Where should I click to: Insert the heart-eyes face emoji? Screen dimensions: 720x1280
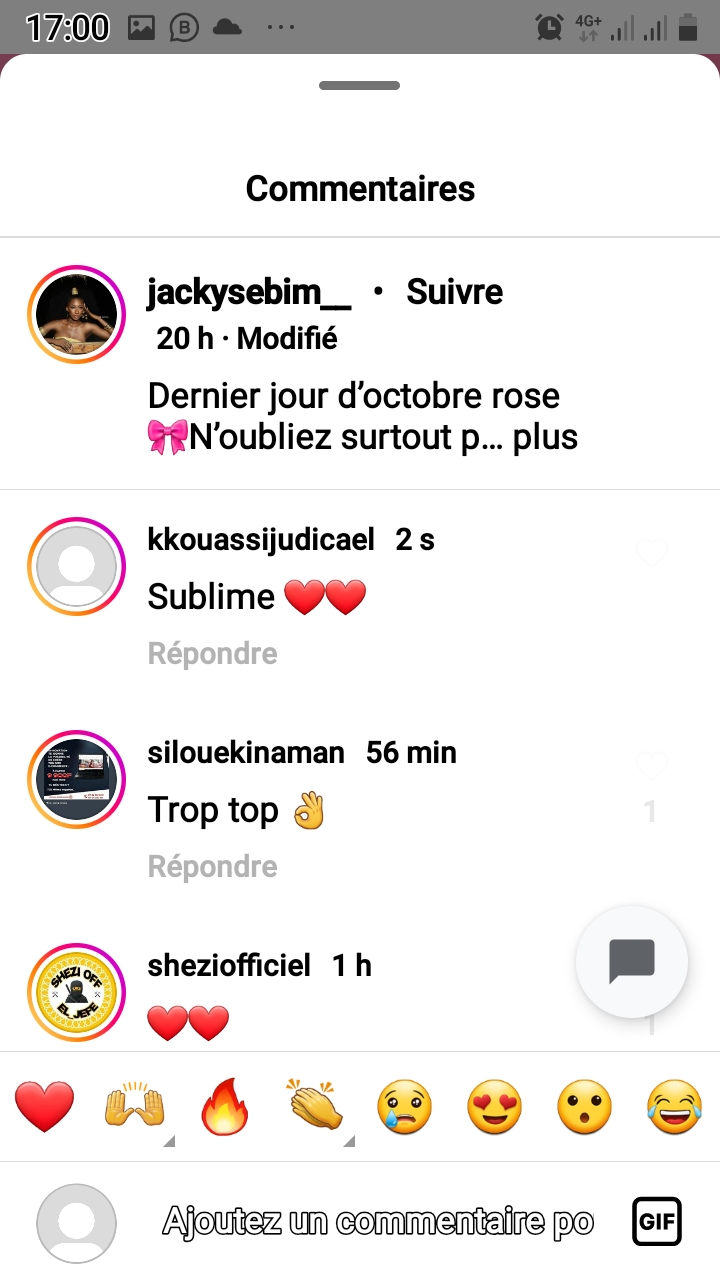pyautogui.click(x=495, y=1108)
